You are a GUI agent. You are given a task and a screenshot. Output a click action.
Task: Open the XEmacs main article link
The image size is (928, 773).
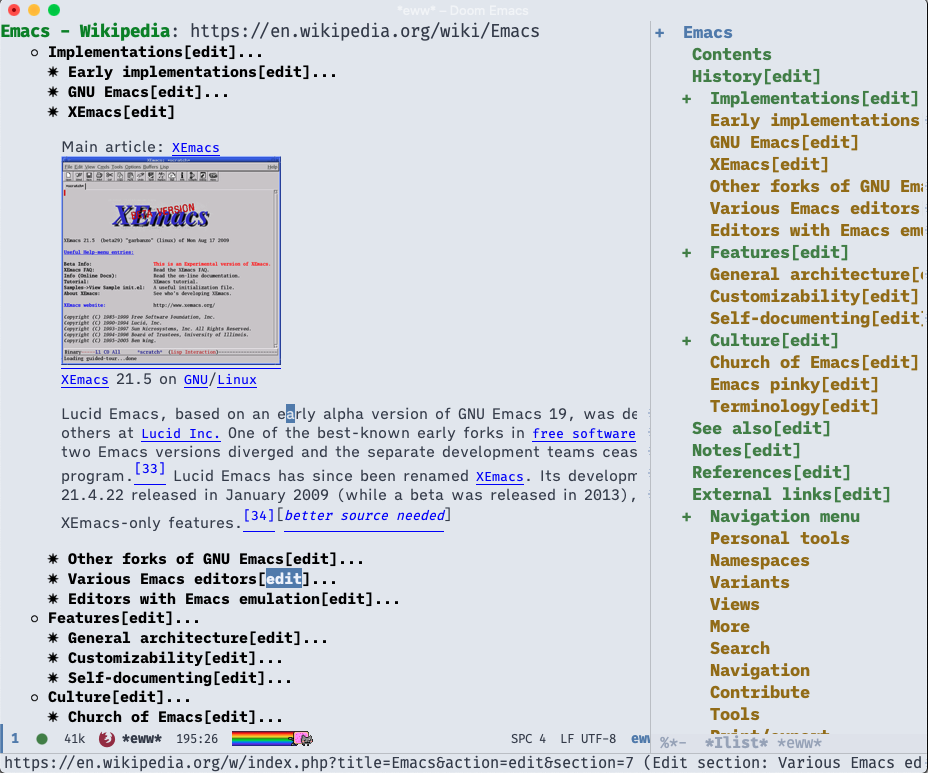(x=196, y=147)
